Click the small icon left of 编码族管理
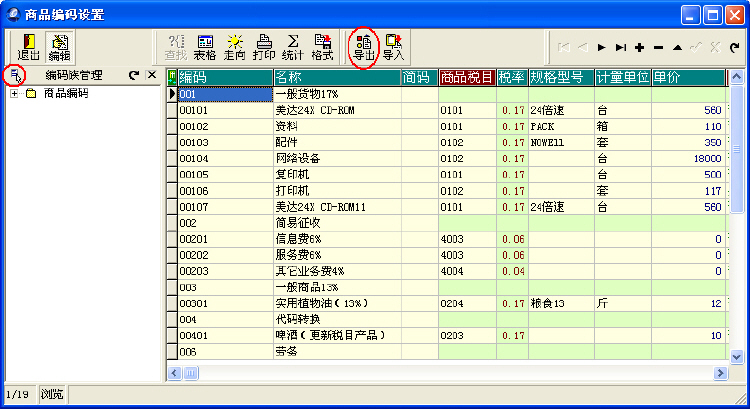 pos(15,75)
